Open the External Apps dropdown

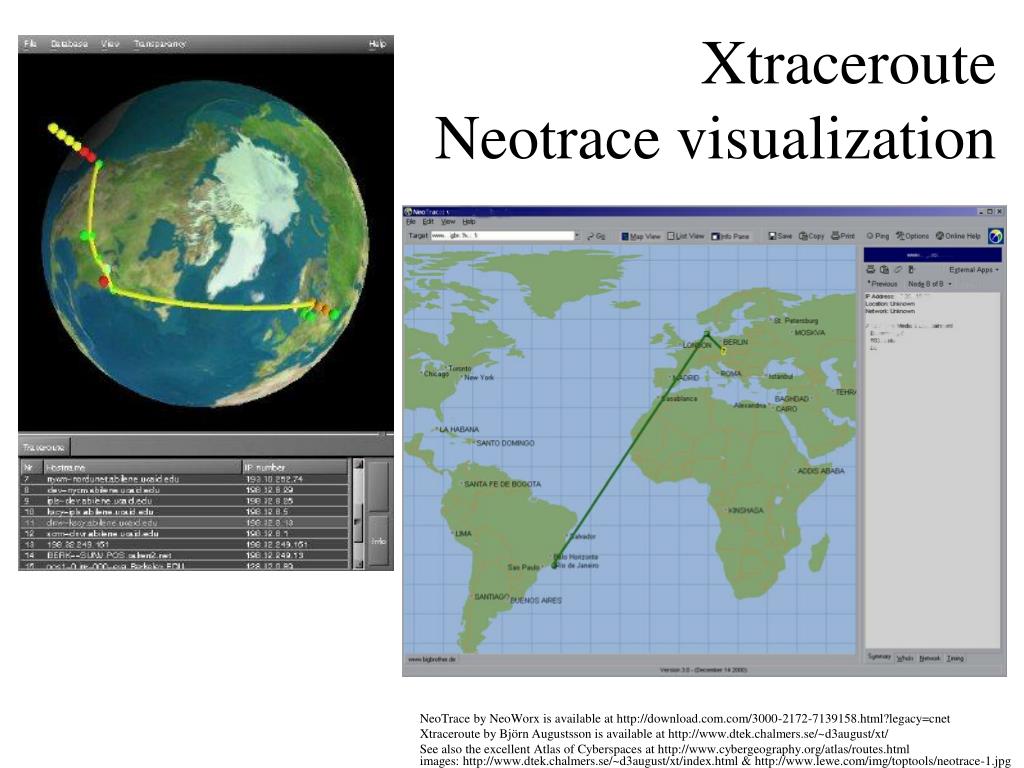point(974,270)
